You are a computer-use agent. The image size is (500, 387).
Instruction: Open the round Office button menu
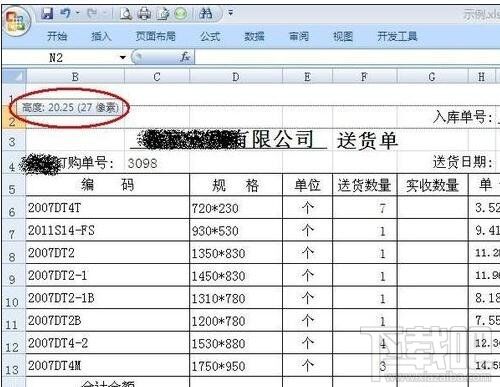pyautogui.click(x=15, y=21)
